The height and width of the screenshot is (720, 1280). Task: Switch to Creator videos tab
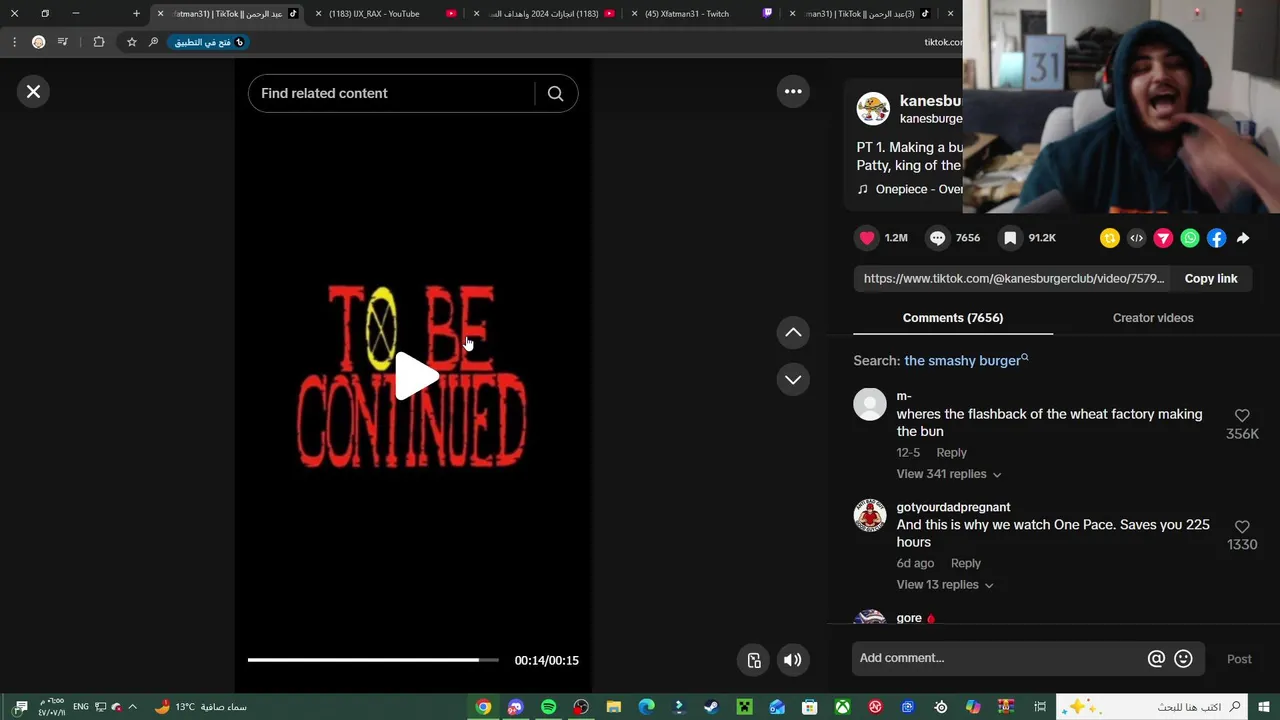tap(1153, 318)
